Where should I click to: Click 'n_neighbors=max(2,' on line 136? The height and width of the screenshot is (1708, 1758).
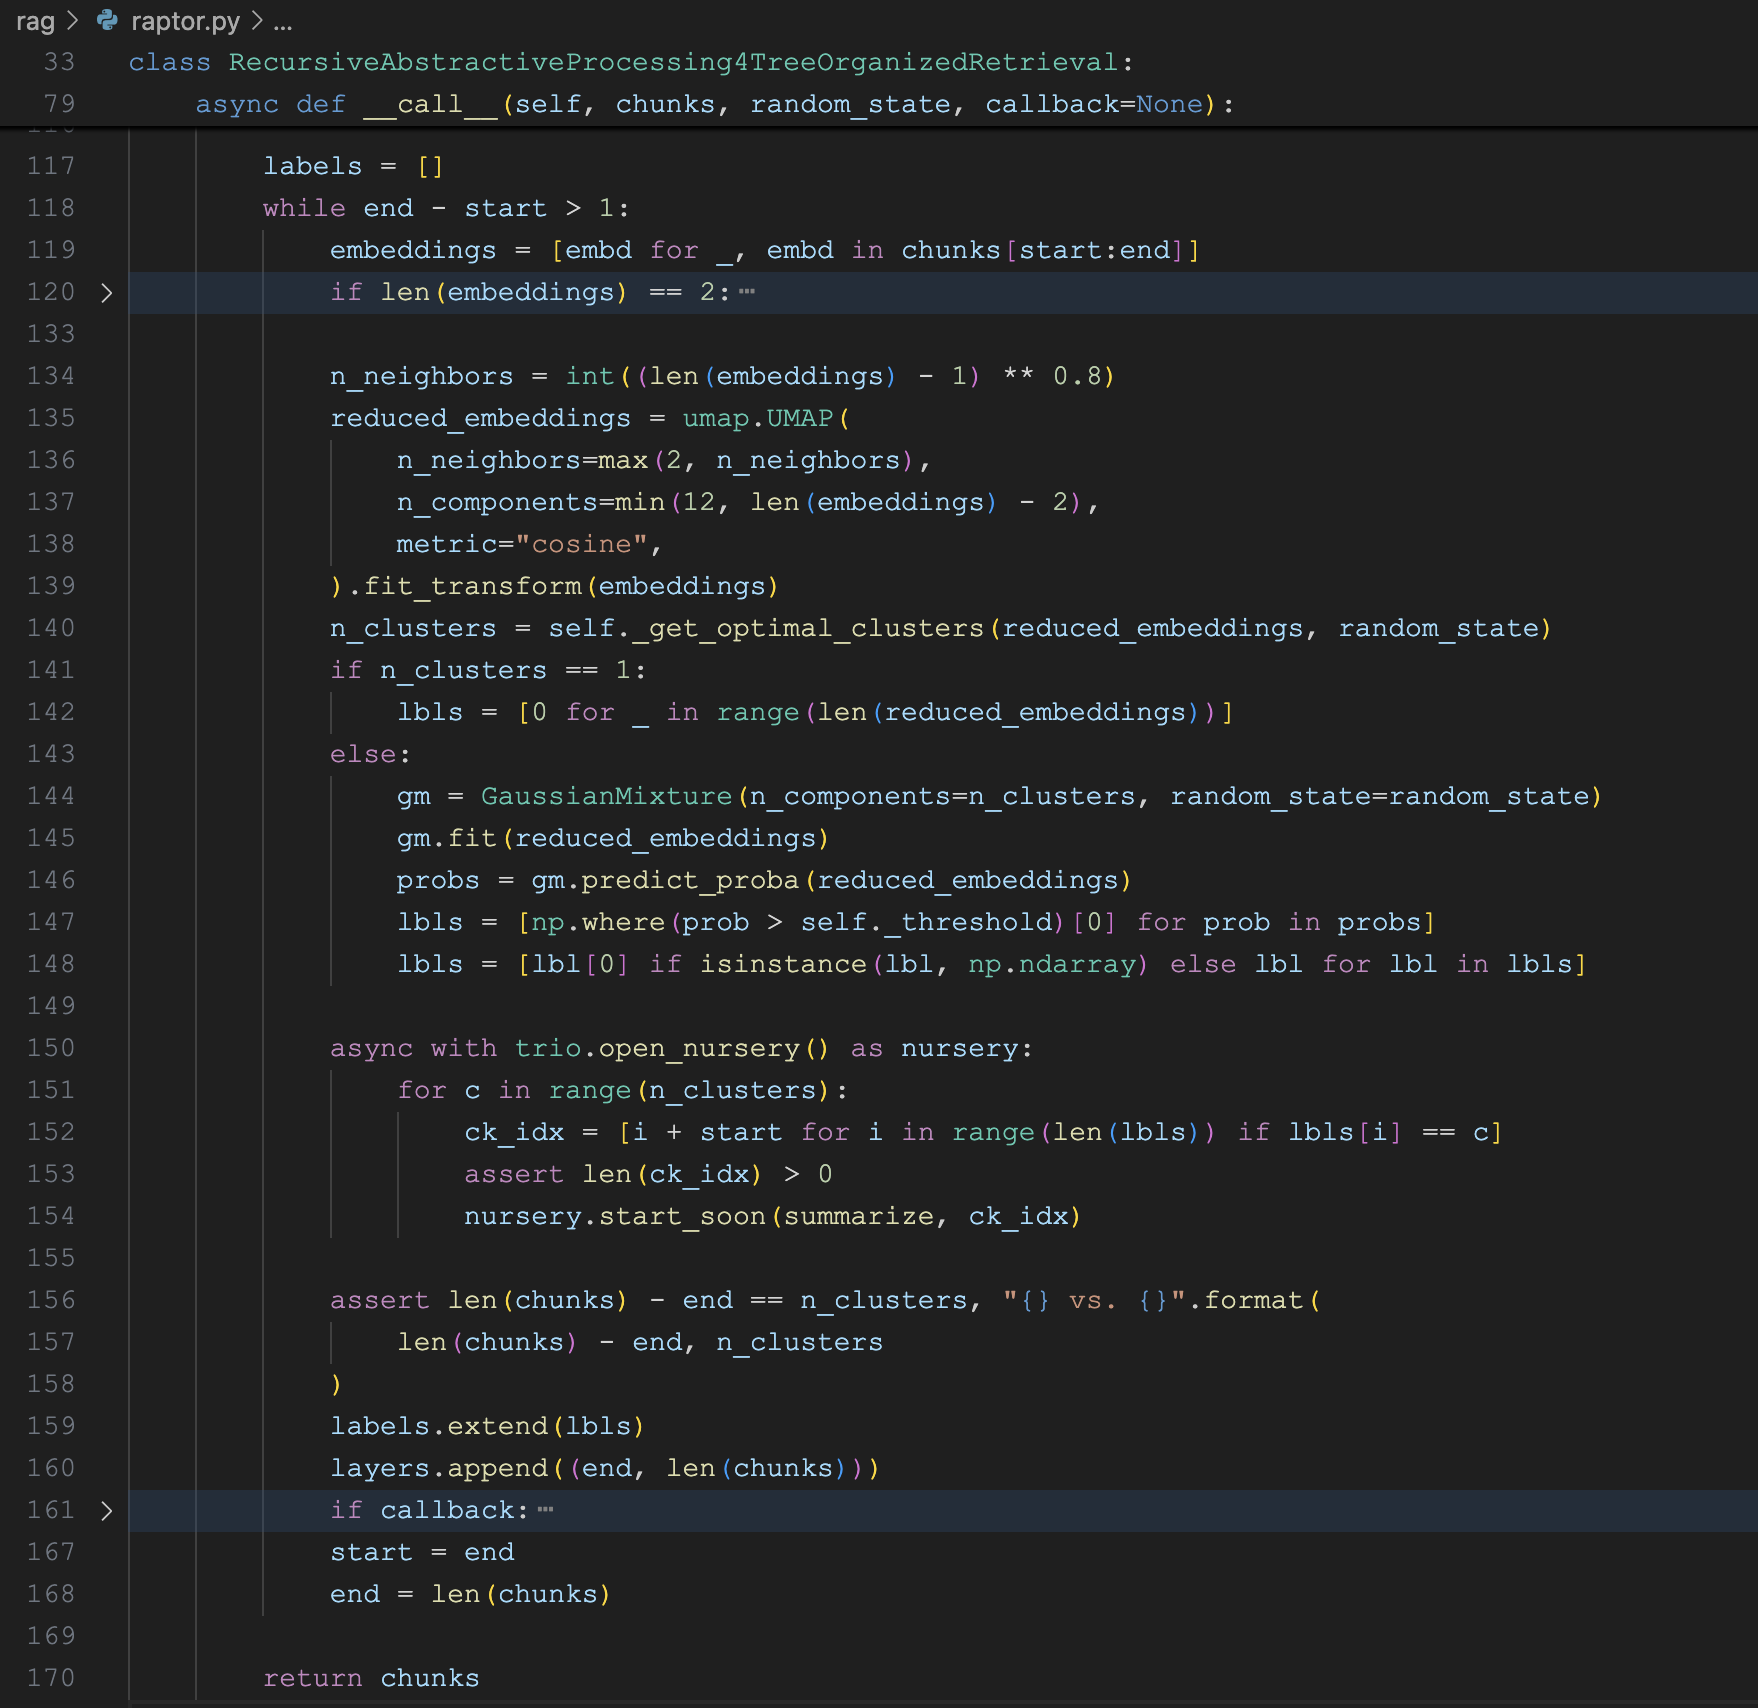[547, 460]
